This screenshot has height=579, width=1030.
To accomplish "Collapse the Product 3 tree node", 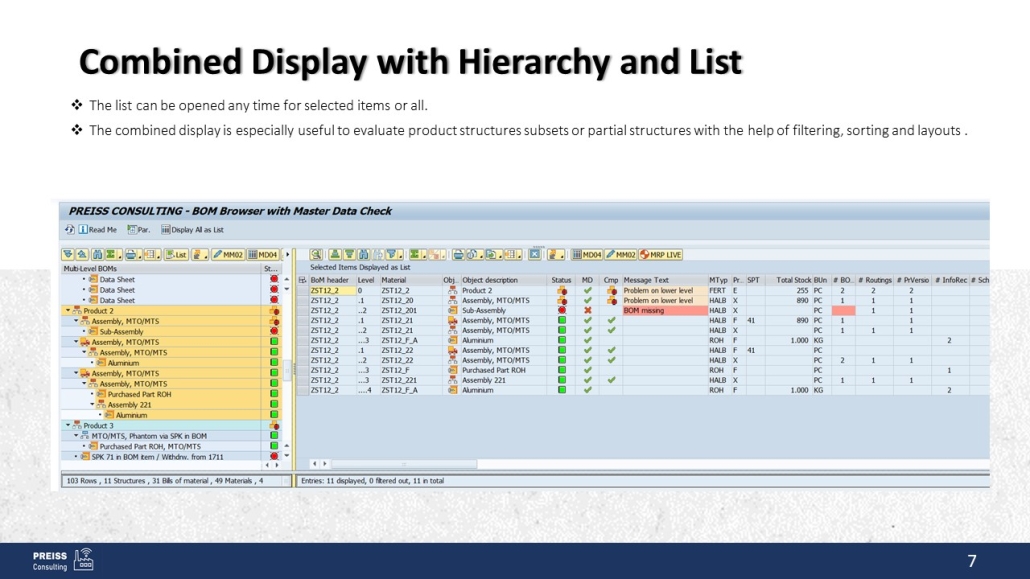I will pos(68,426).
